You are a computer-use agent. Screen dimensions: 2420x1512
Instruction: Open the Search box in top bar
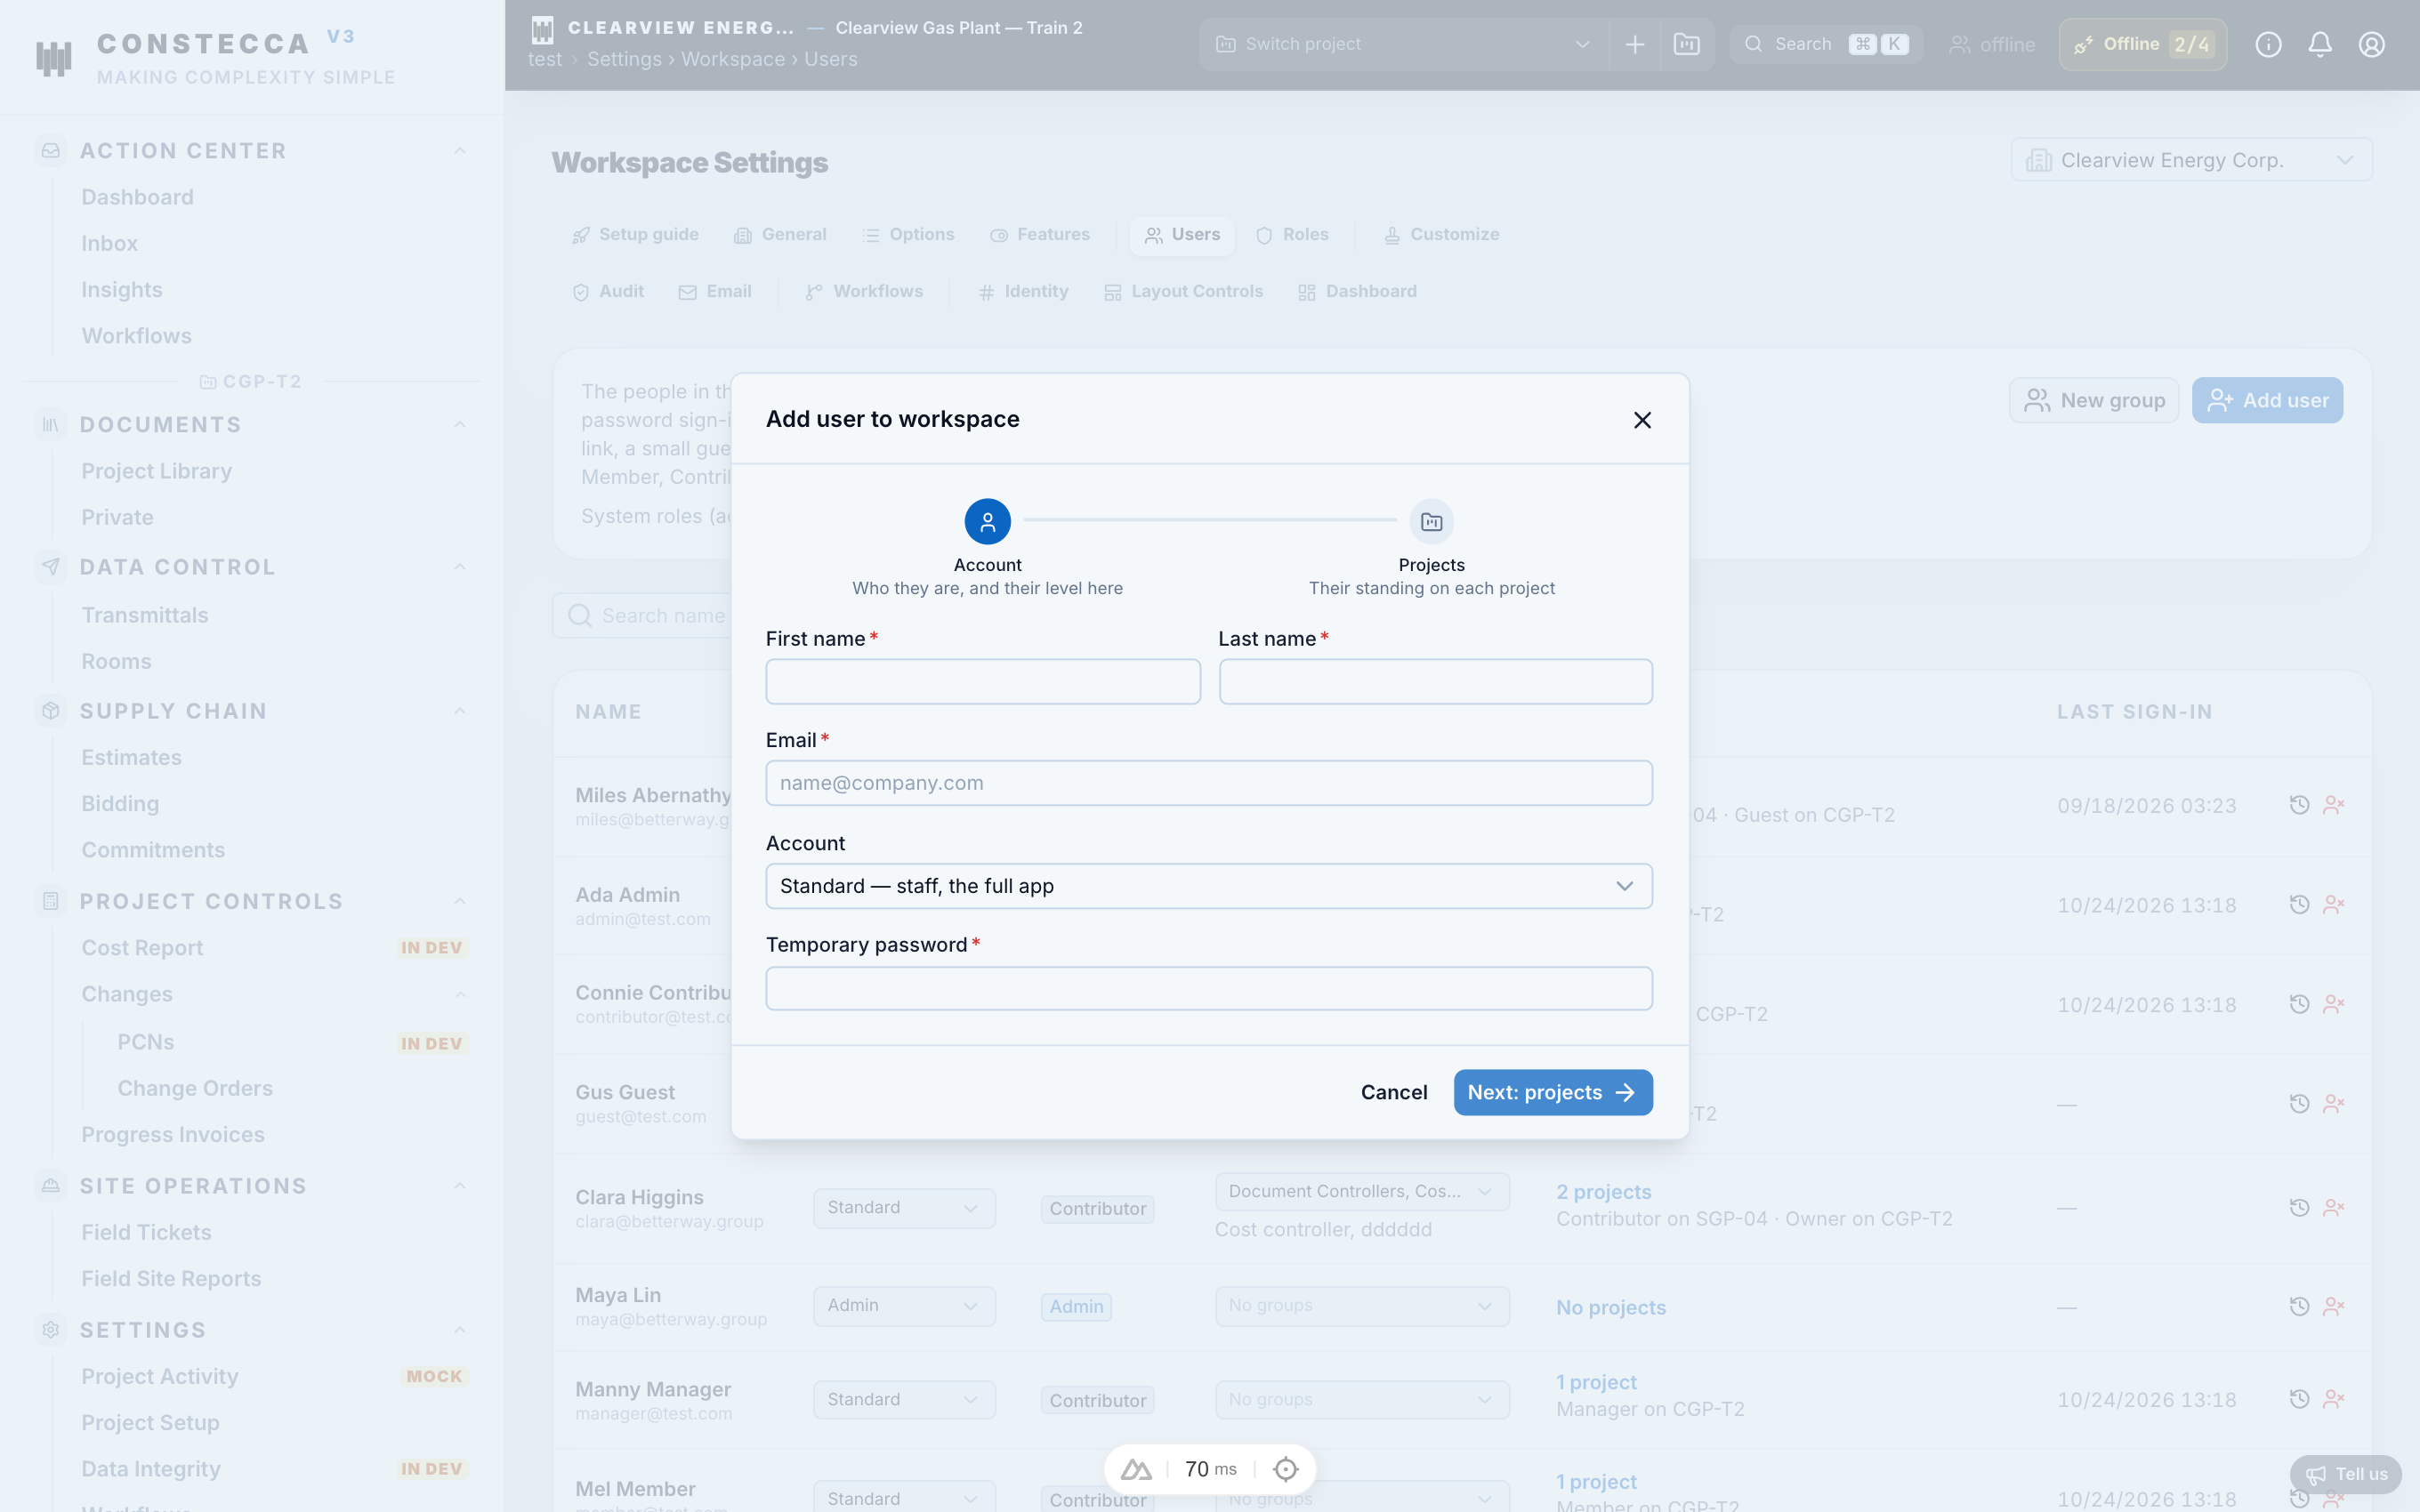point(1825,44)
